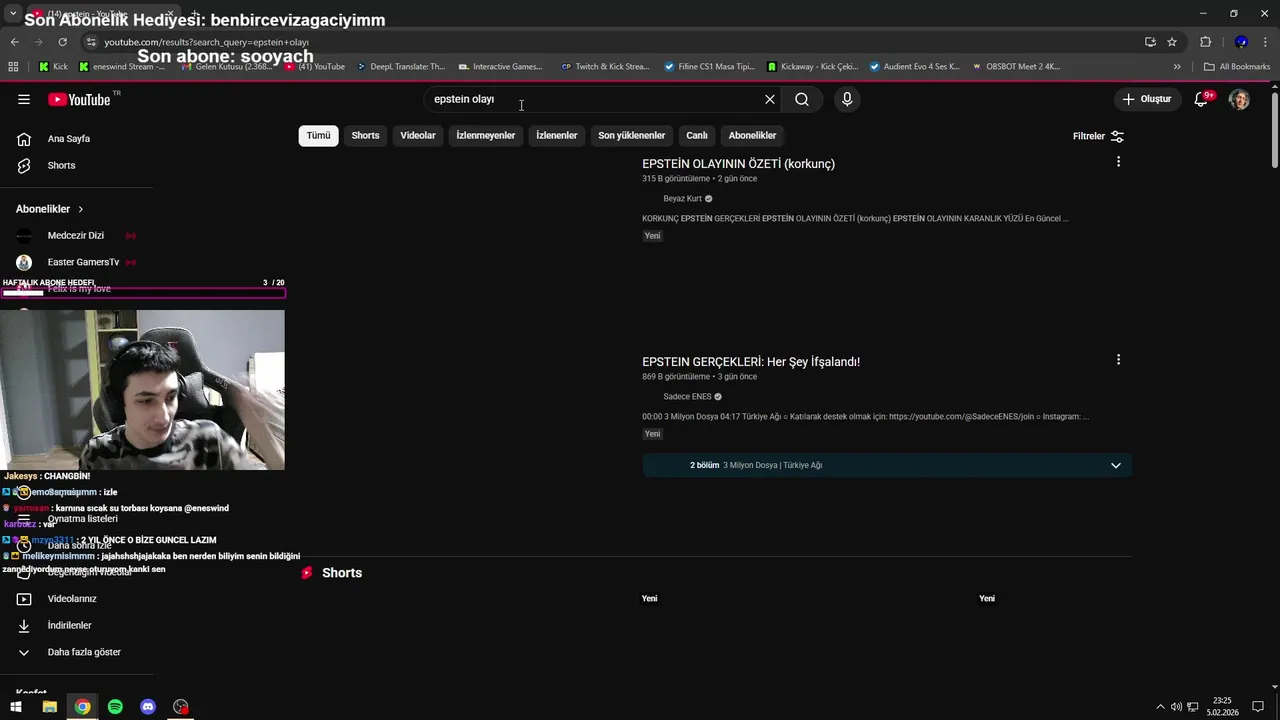Open the Sadece ENES channel link
The width and height of the screenshot is (1280, 720).
point(687,396)
